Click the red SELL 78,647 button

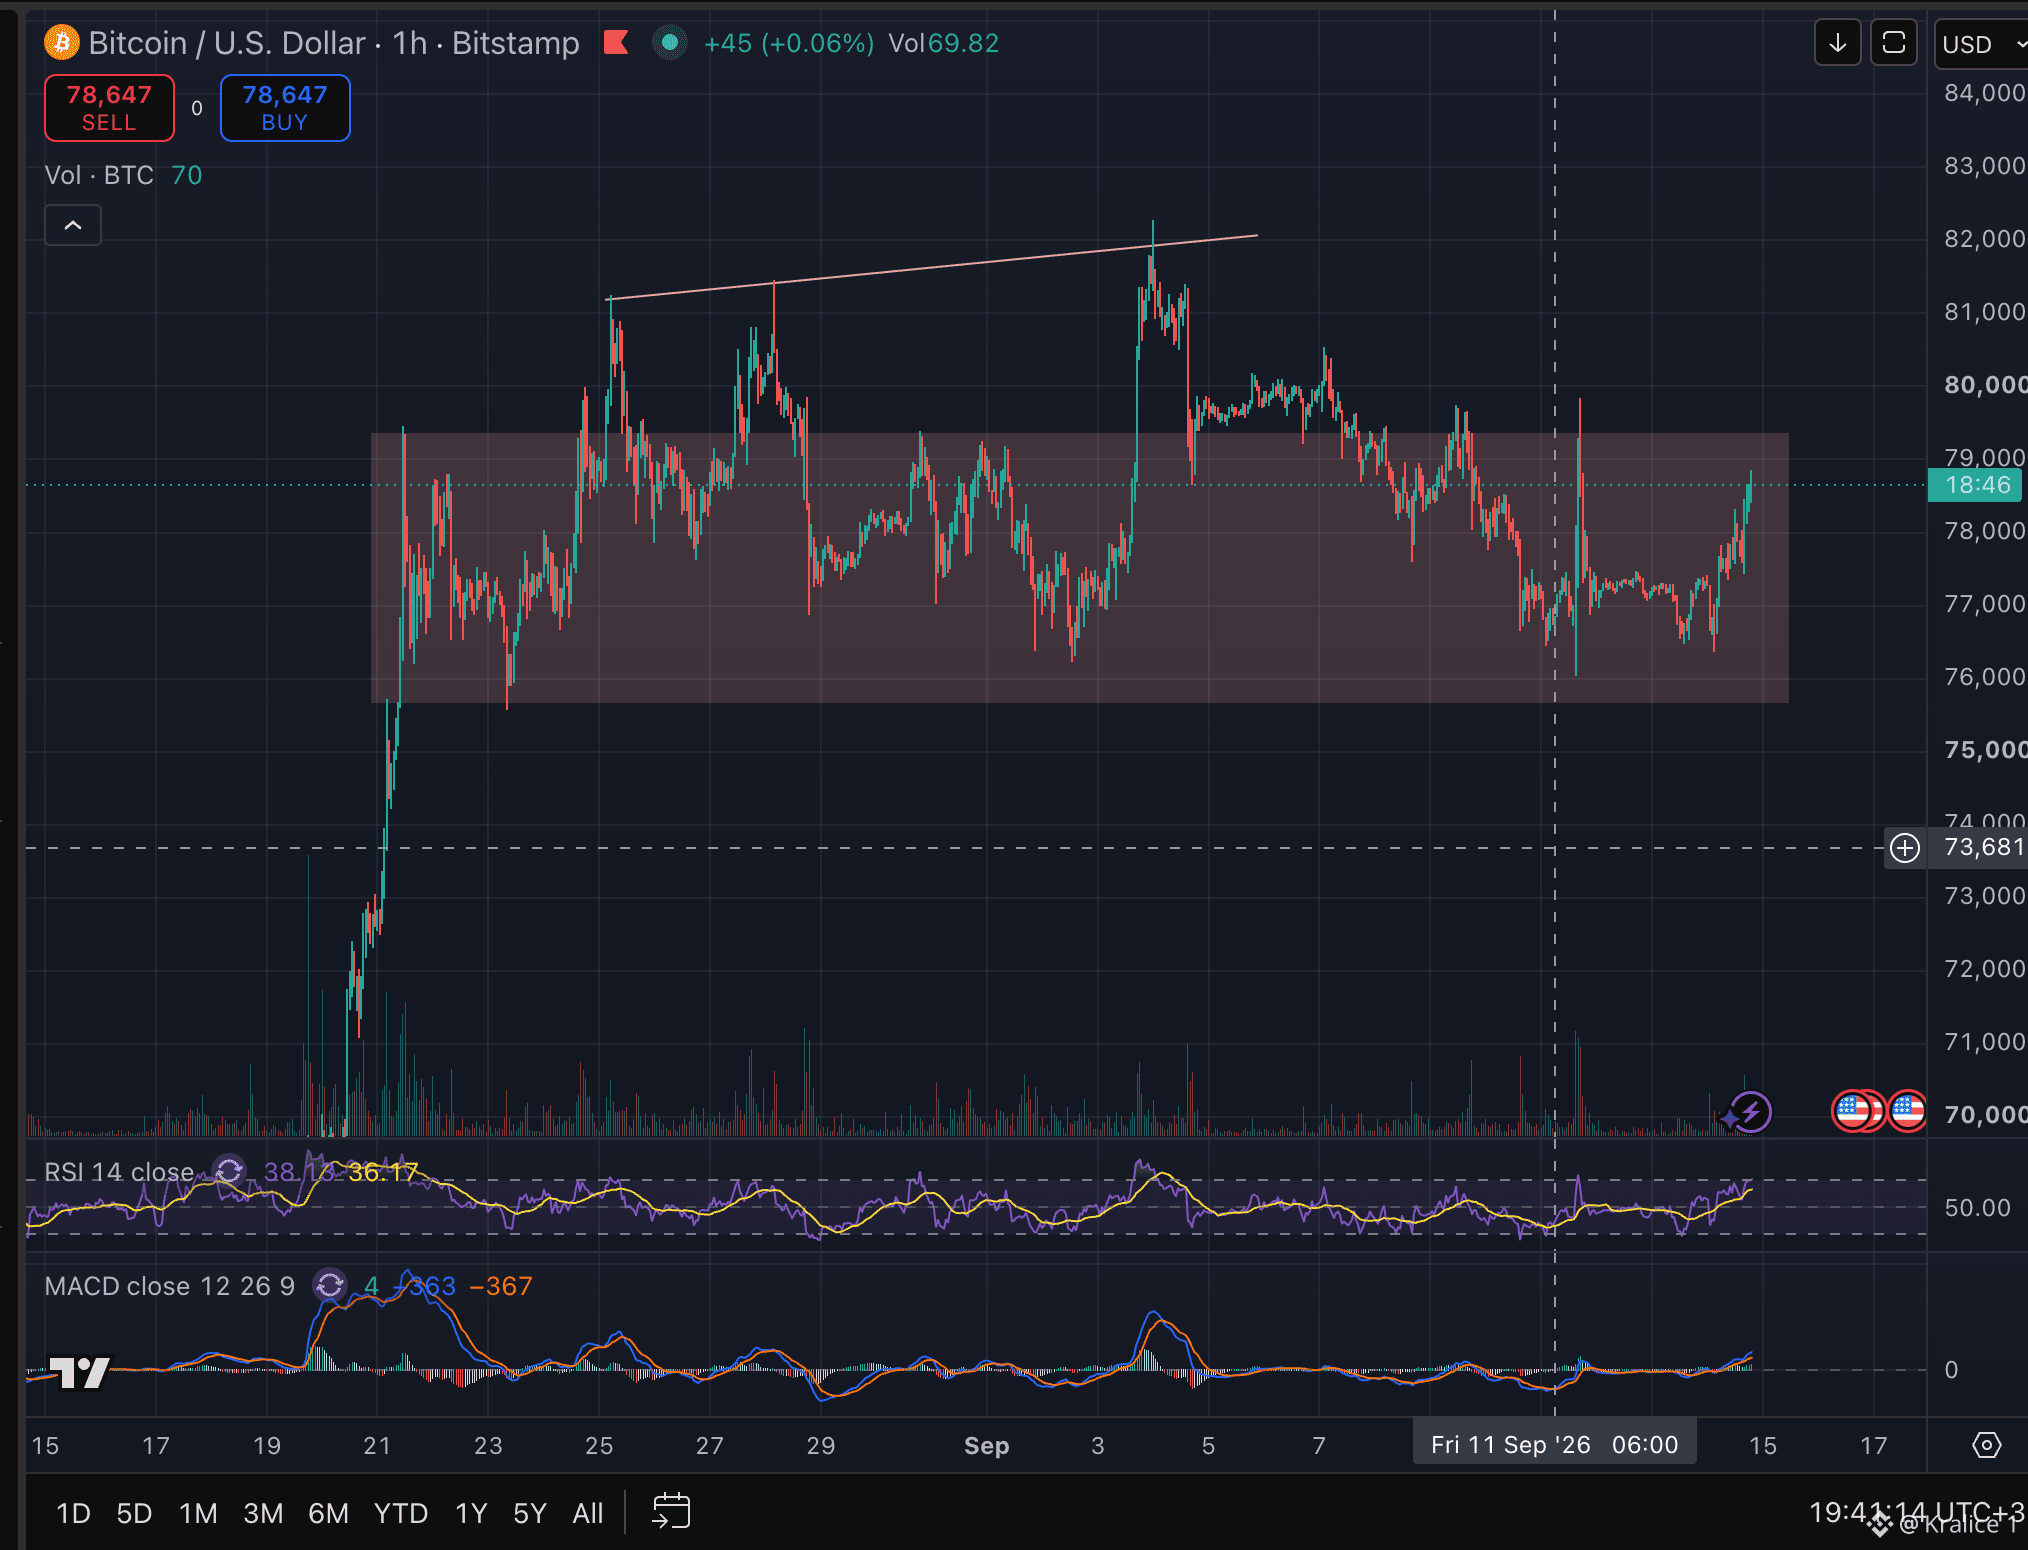pos(109,108)
